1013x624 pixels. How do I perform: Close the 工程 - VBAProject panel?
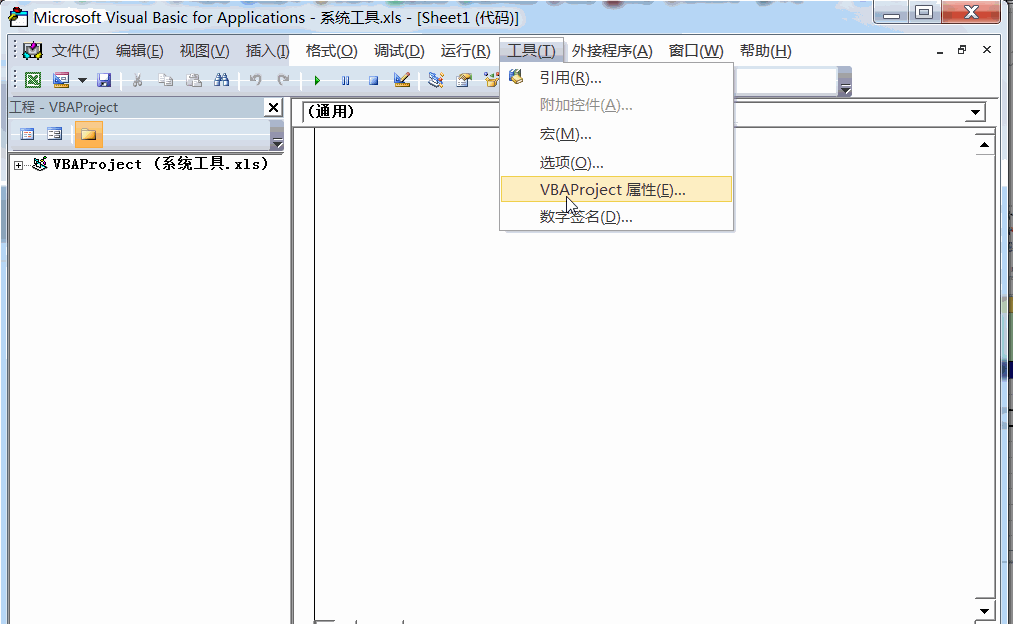[x=273, y=107]
